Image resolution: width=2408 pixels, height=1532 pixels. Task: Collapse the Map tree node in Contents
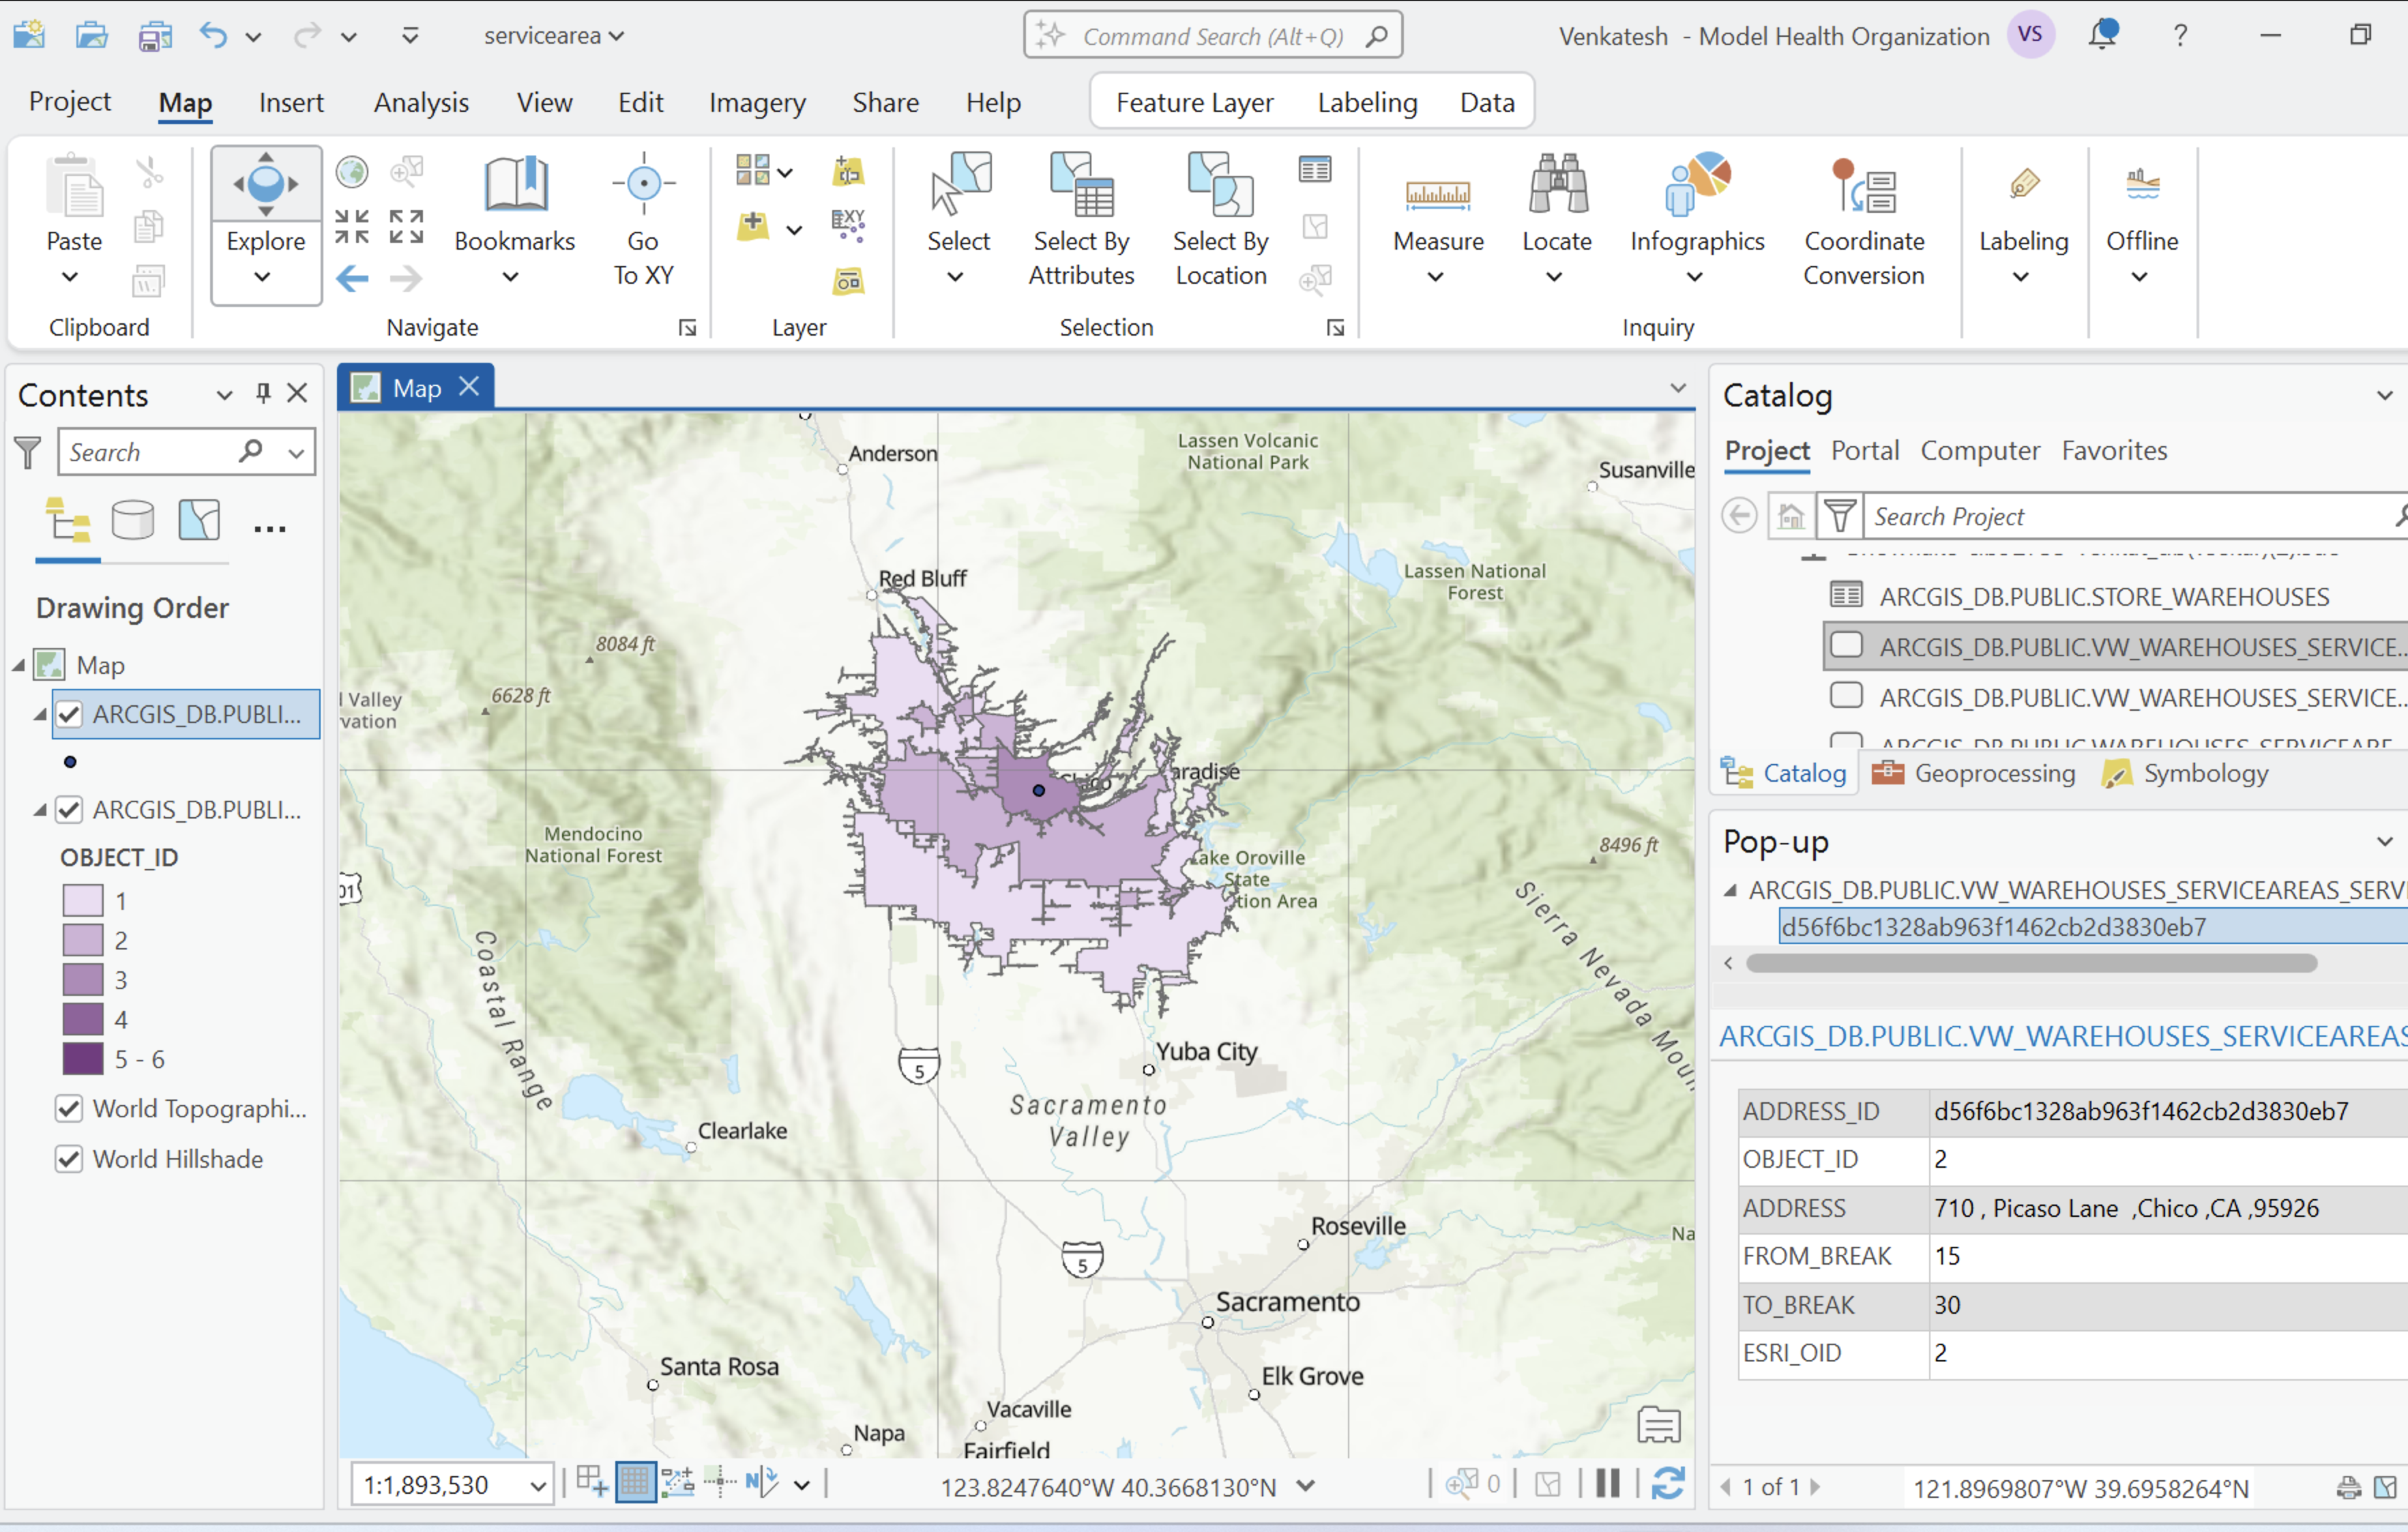(x=19, y=665)
